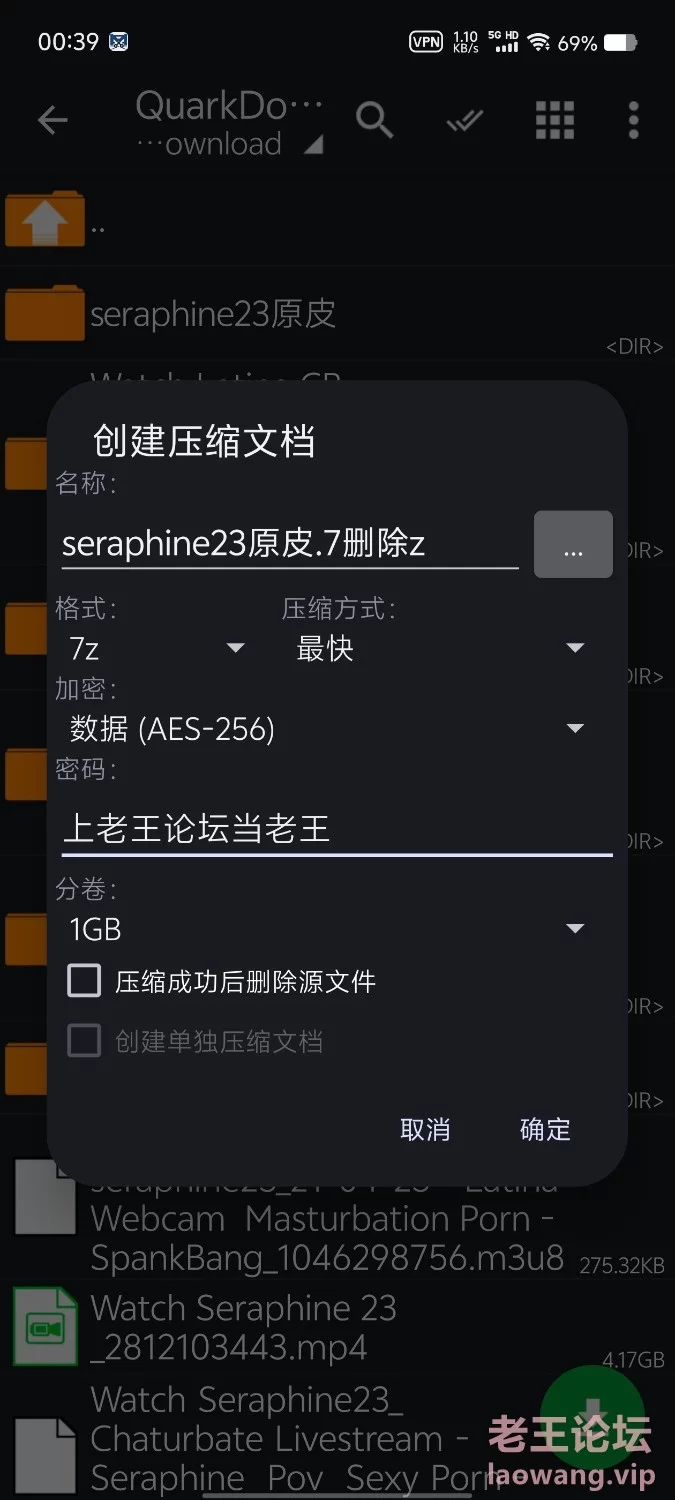This screenshot has width=675, height=1500.
Task: Tap the select-all double checkmark icon
Action: point(465,121)
